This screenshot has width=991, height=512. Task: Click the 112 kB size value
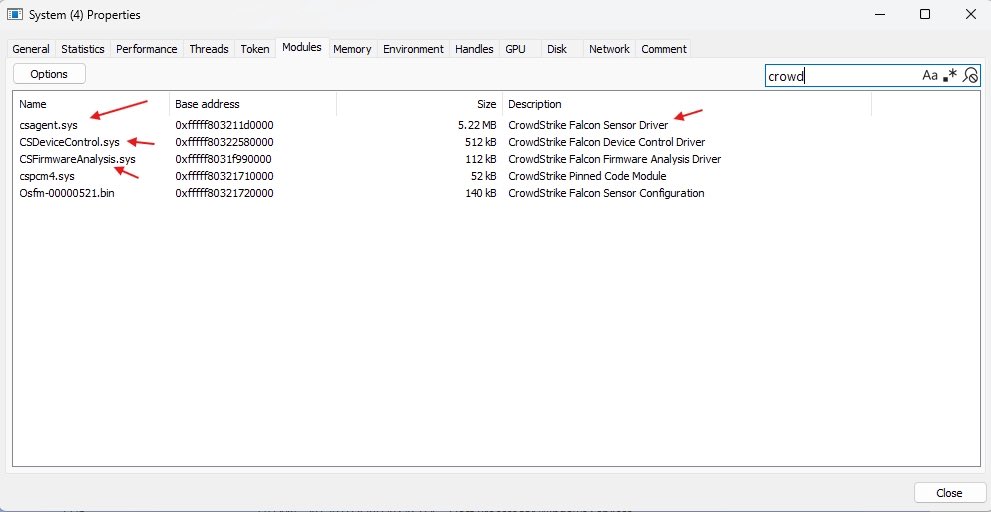480,159
